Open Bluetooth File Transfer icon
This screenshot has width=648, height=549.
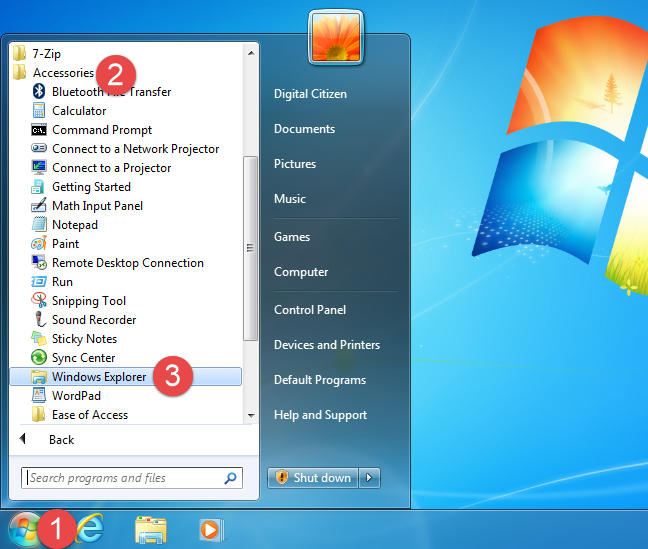click(39, 91)
